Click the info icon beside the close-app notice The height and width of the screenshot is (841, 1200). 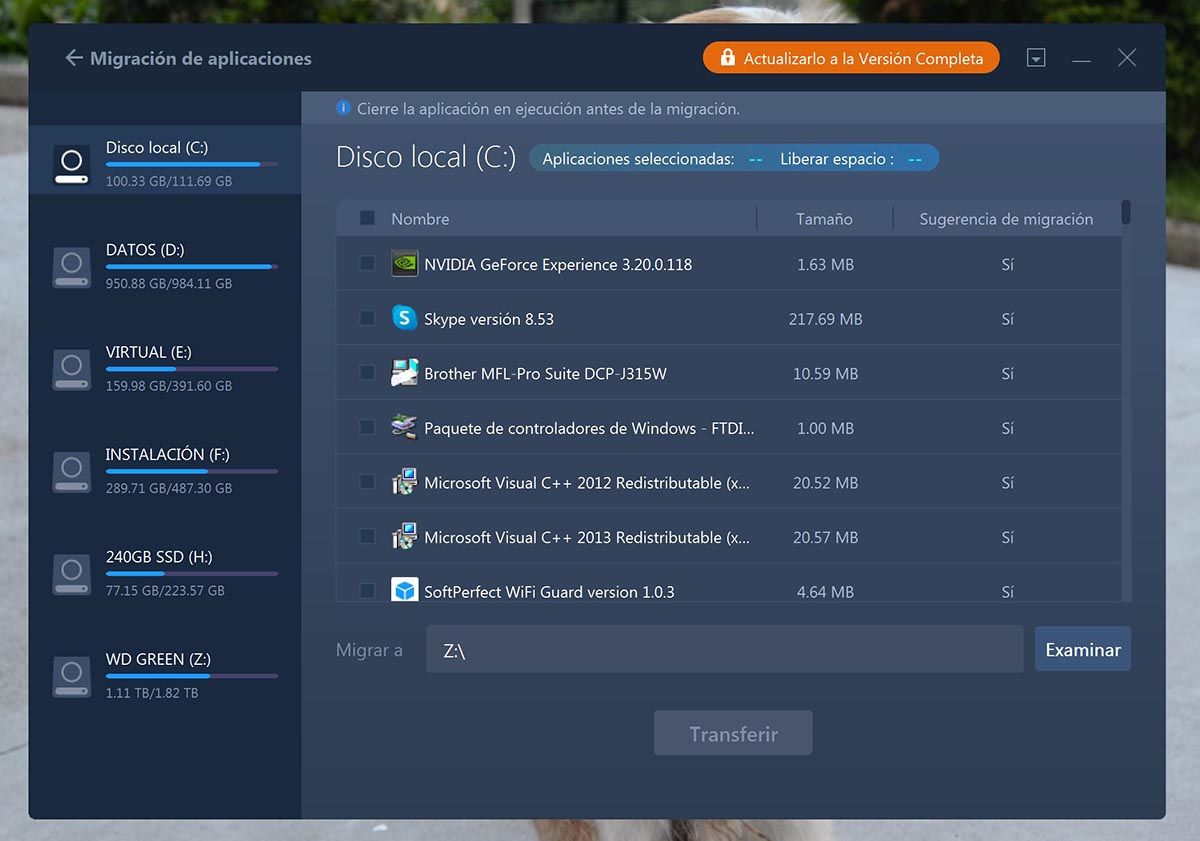[343, 108]
